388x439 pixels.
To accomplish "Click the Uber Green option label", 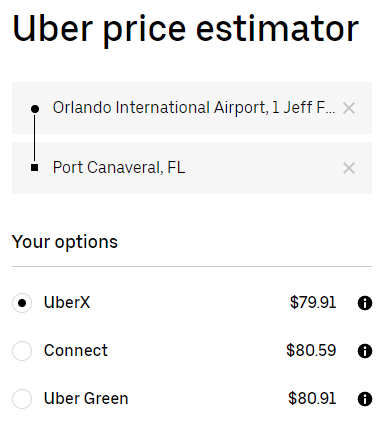I will pos(86,399).
